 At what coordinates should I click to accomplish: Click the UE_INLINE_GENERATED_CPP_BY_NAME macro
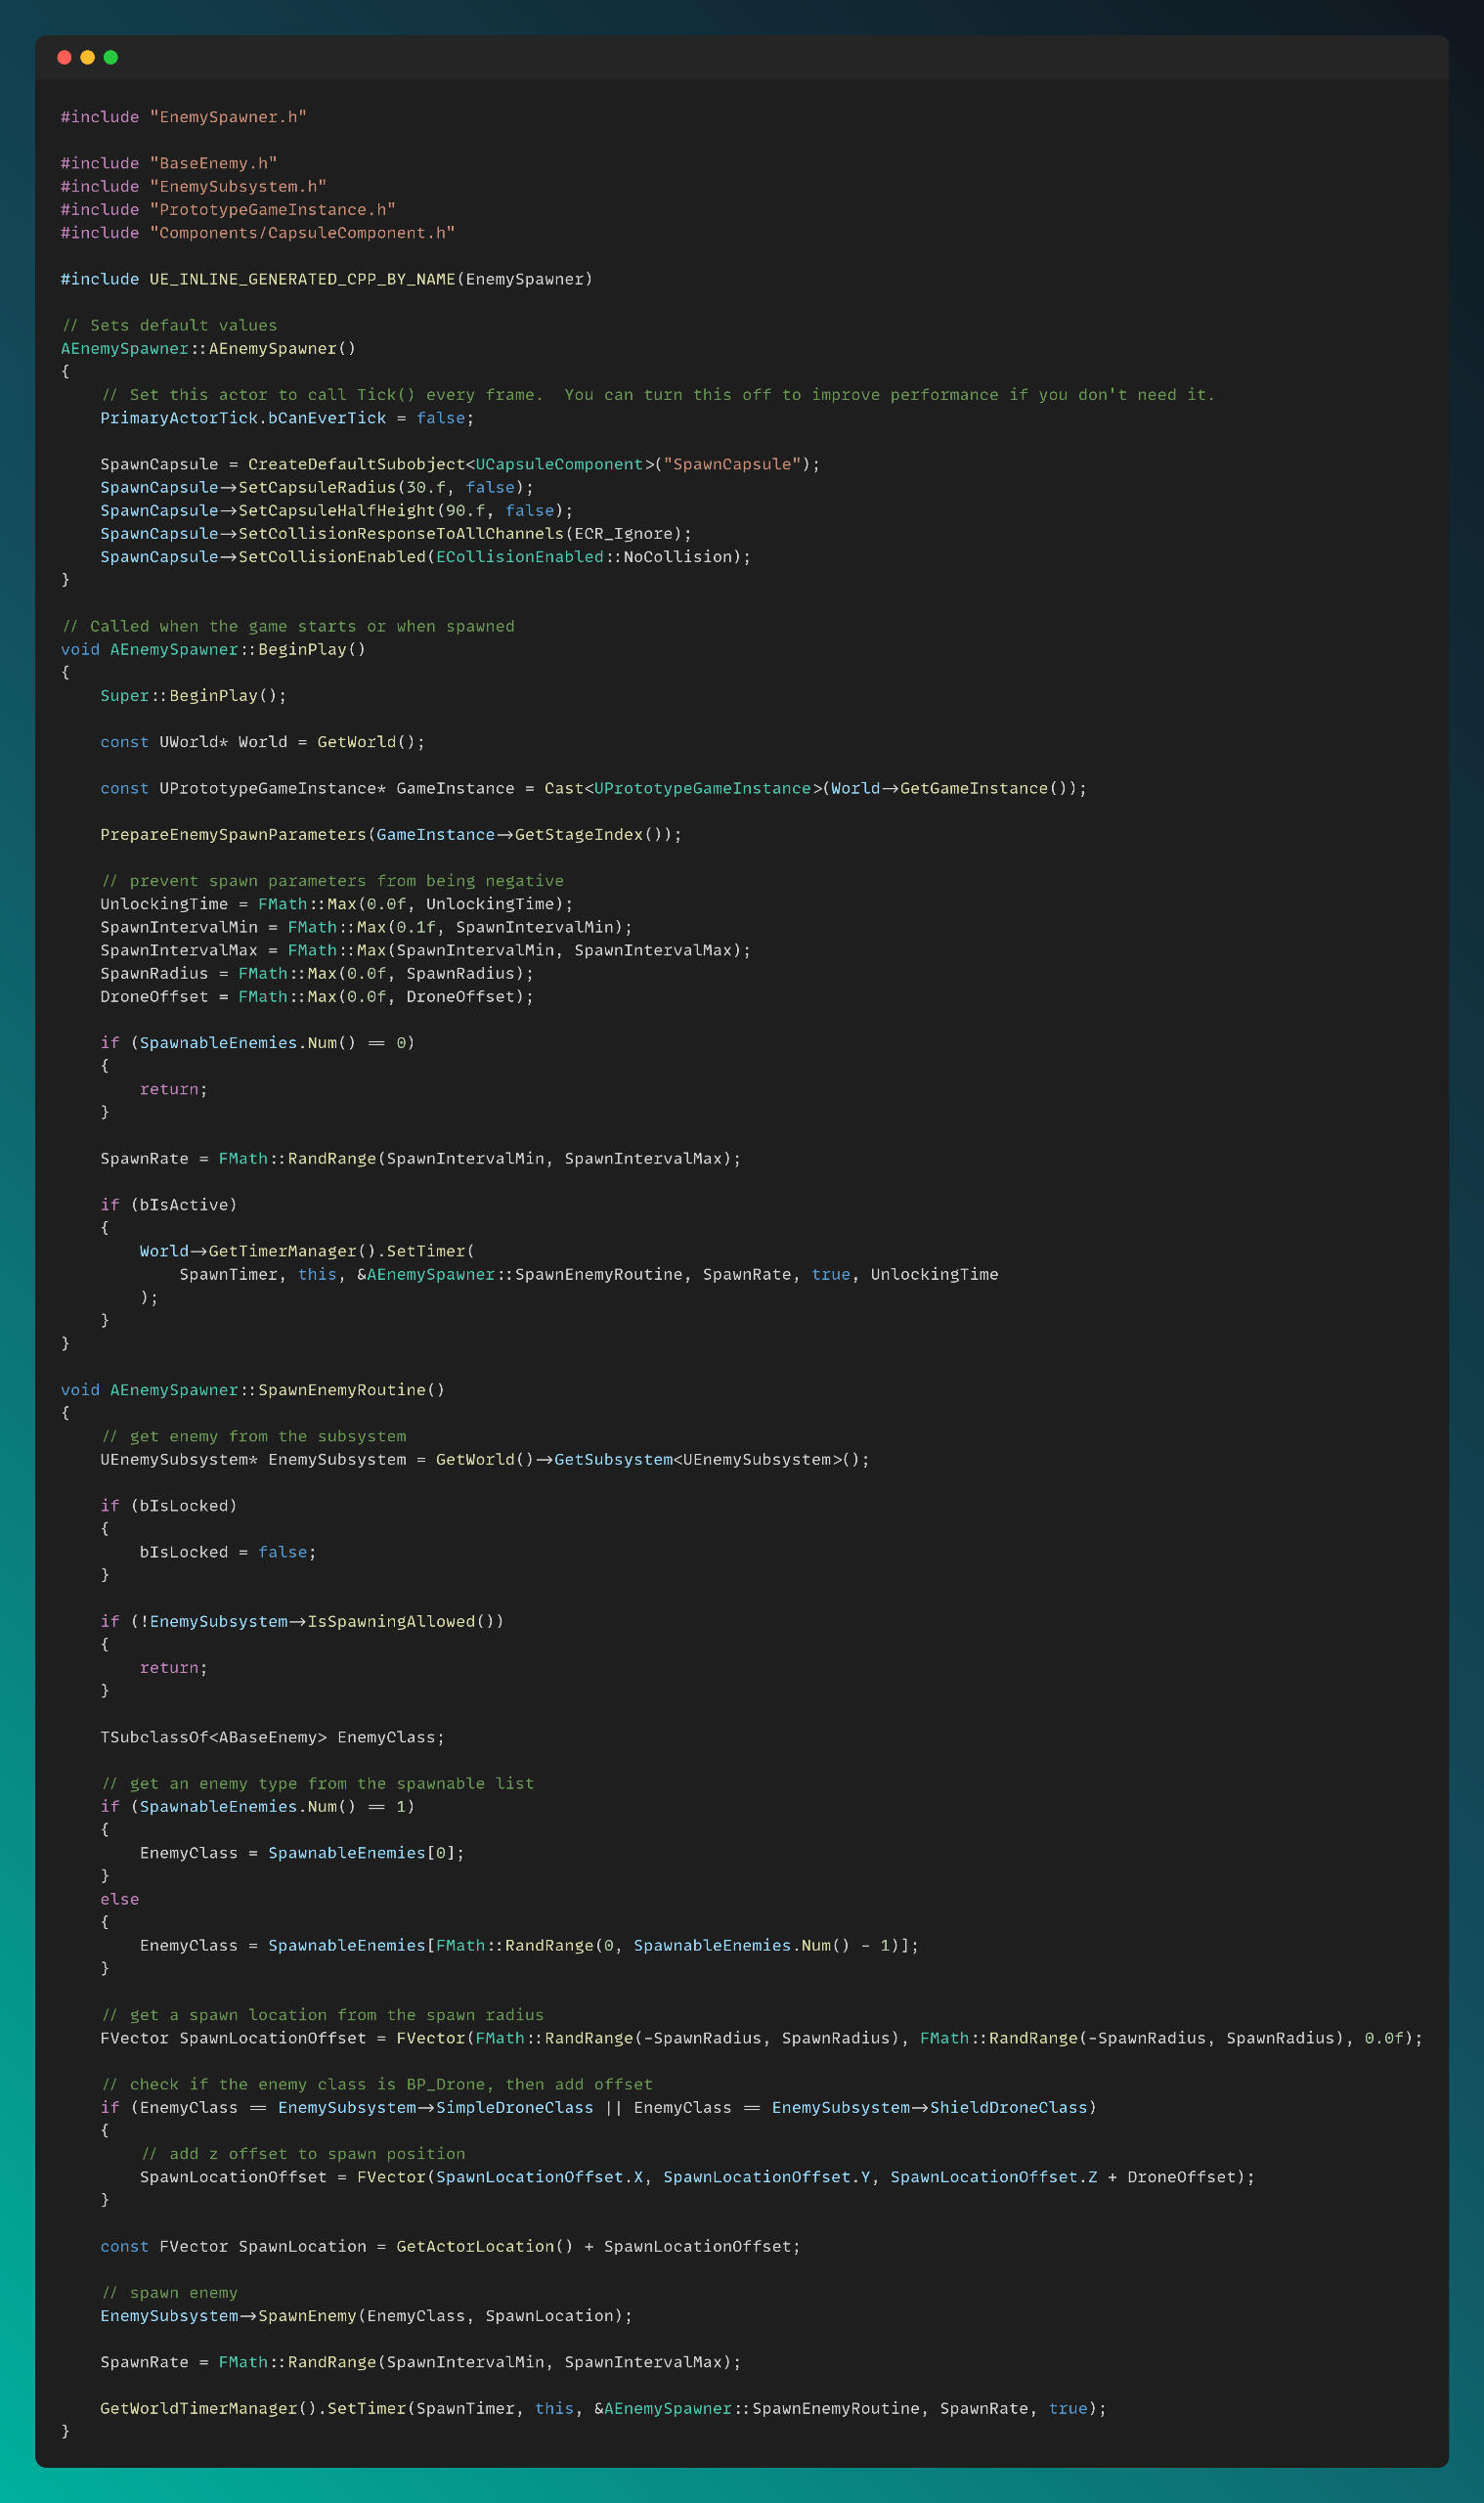point(302,279)
